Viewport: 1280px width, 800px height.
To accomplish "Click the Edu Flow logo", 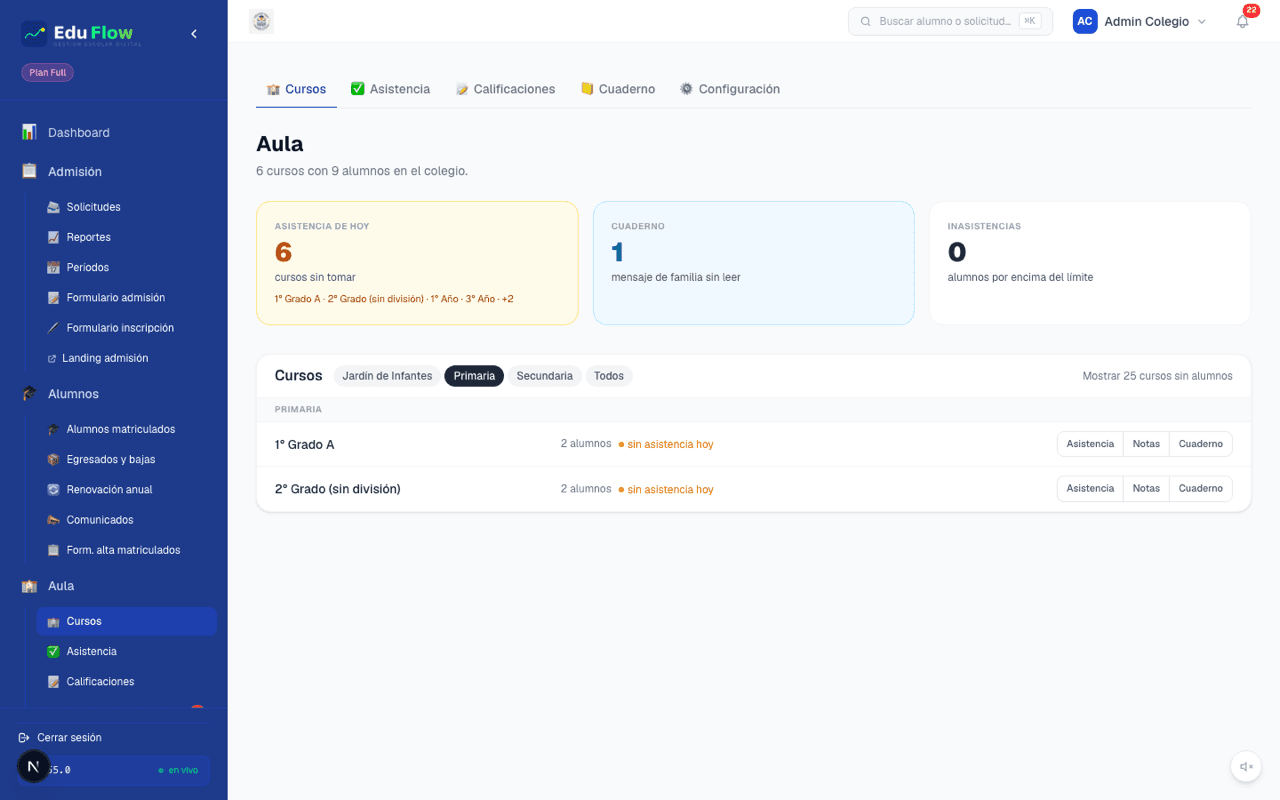I will pyautogui.click(x=82, y=34).
